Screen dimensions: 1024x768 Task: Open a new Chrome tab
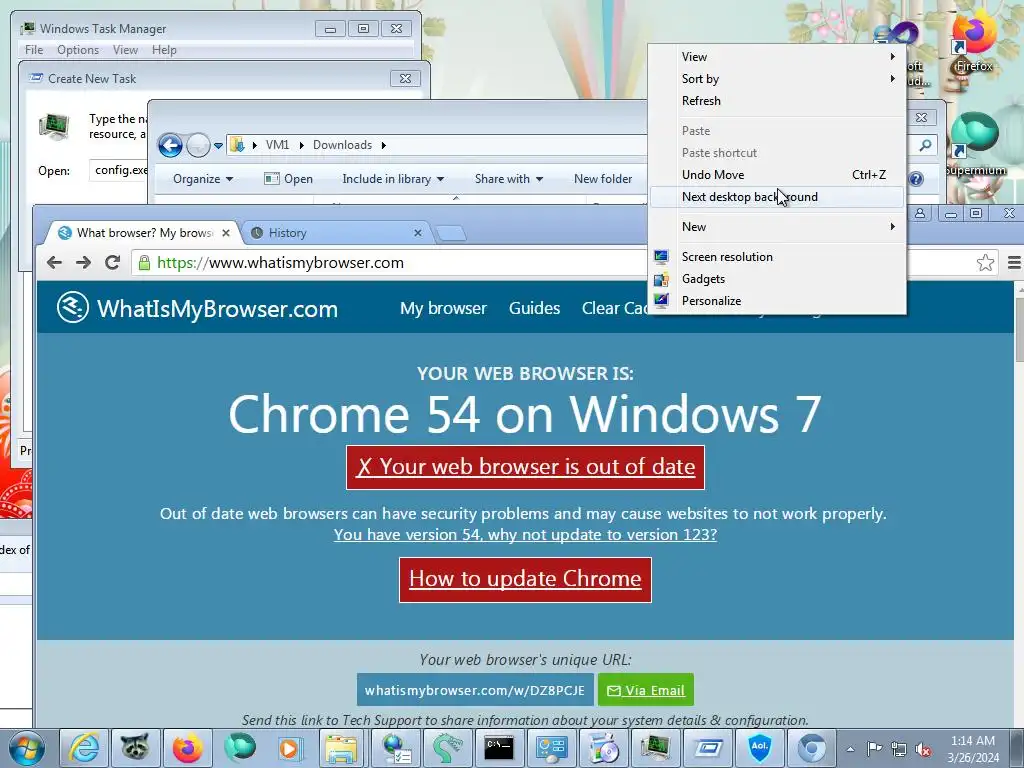(451, 233)
